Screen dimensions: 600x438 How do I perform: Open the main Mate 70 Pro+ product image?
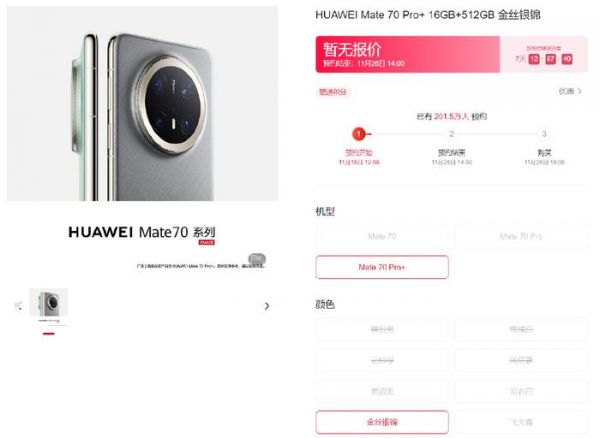pyautogui.click(x=142, y=103)
